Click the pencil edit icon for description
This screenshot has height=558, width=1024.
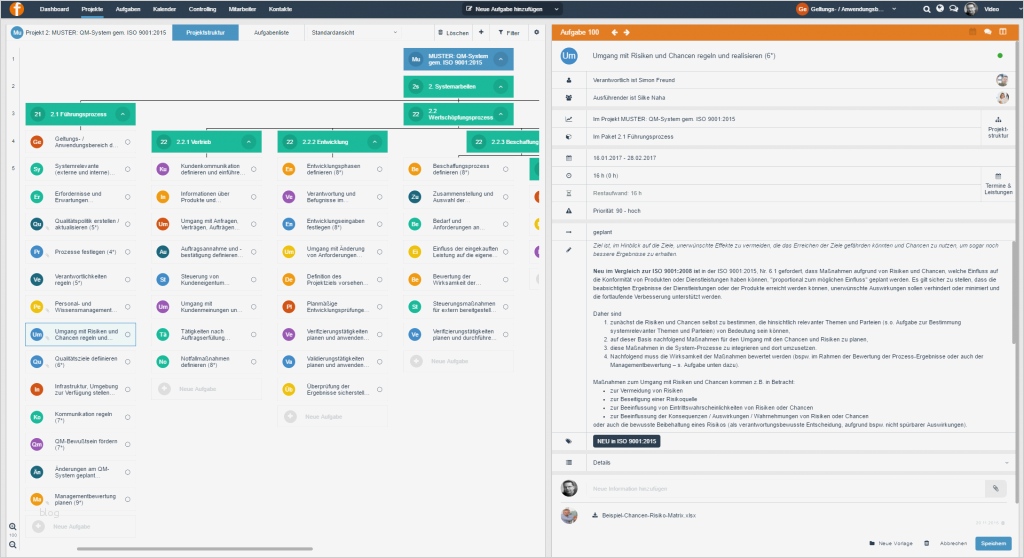coord(569,250)
